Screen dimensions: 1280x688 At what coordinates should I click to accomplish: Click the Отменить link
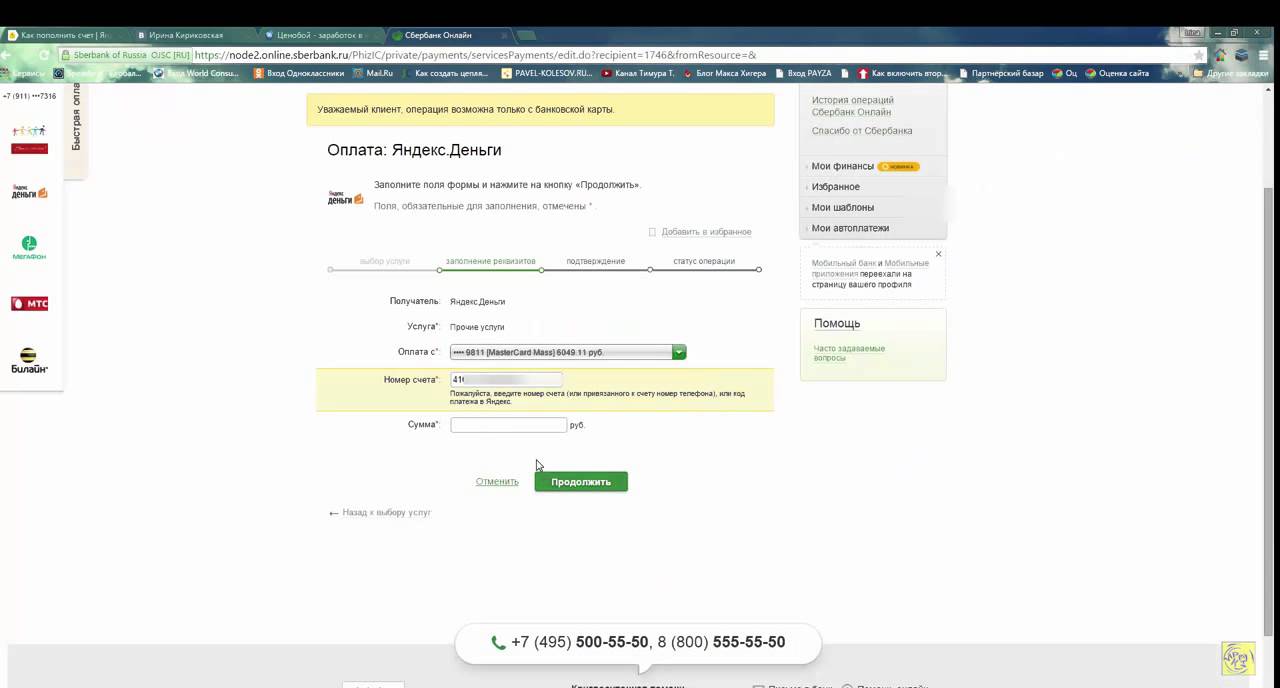coord(497,482)
